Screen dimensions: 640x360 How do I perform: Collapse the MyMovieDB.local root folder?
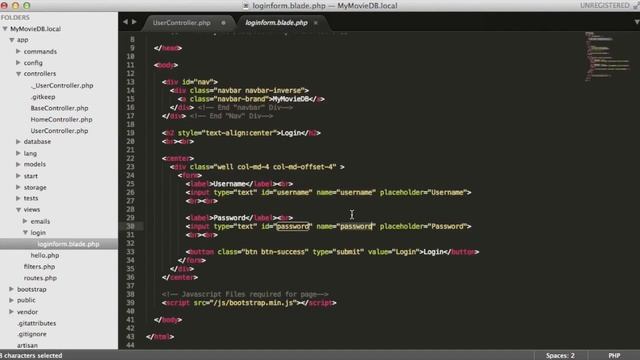5,29
